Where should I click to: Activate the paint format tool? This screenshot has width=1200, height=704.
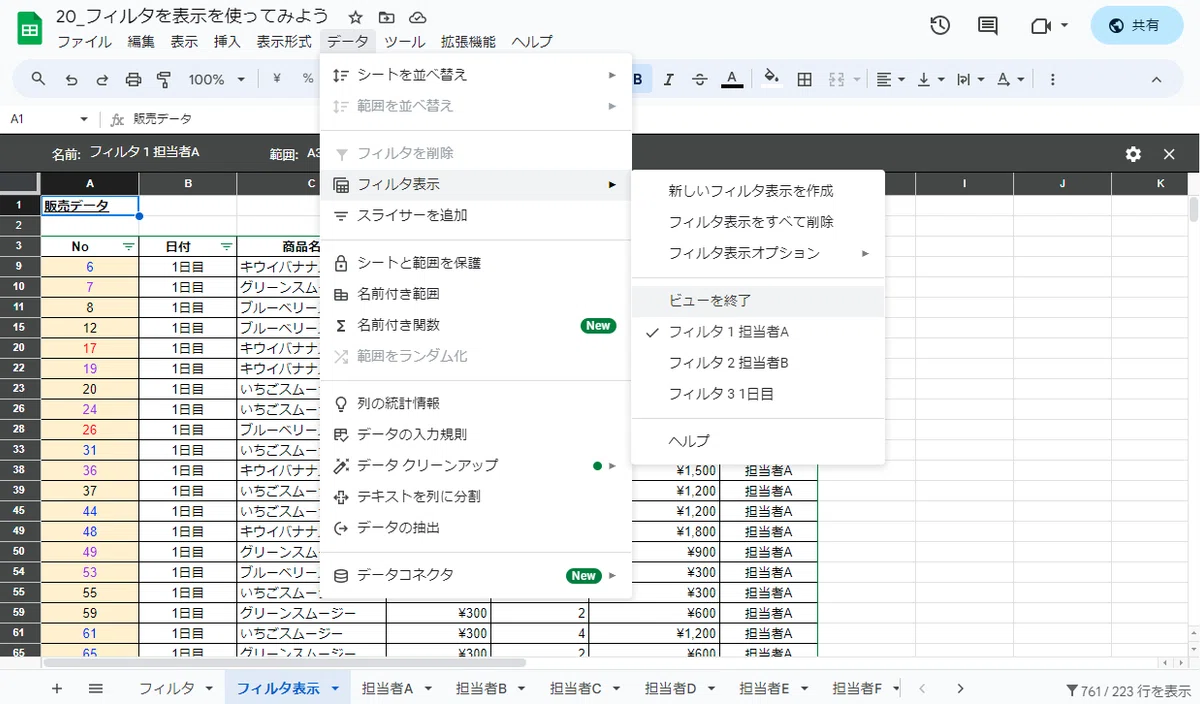[165, 79]
